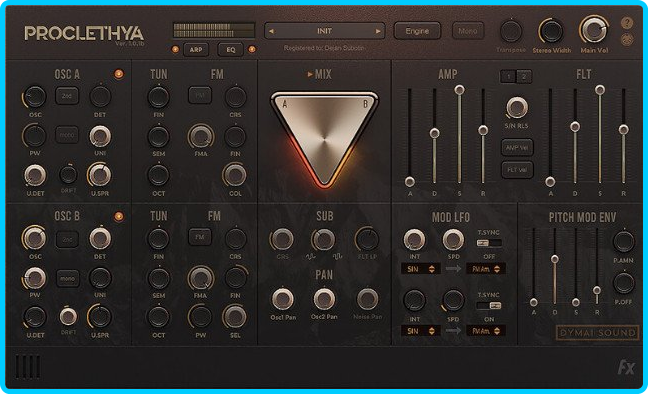Click the Stereo Width knob

point(552,31)
